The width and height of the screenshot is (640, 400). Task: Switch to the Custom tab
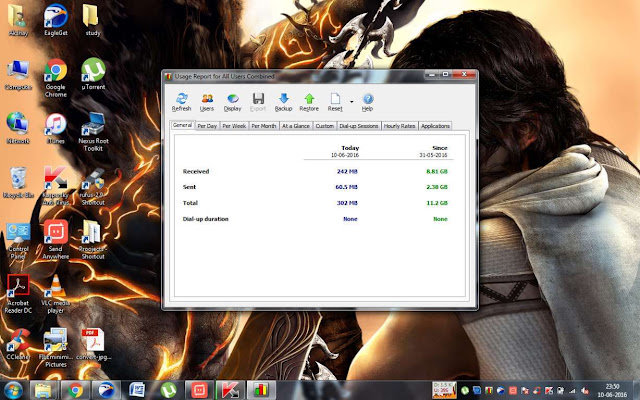(x=325, y=126)
